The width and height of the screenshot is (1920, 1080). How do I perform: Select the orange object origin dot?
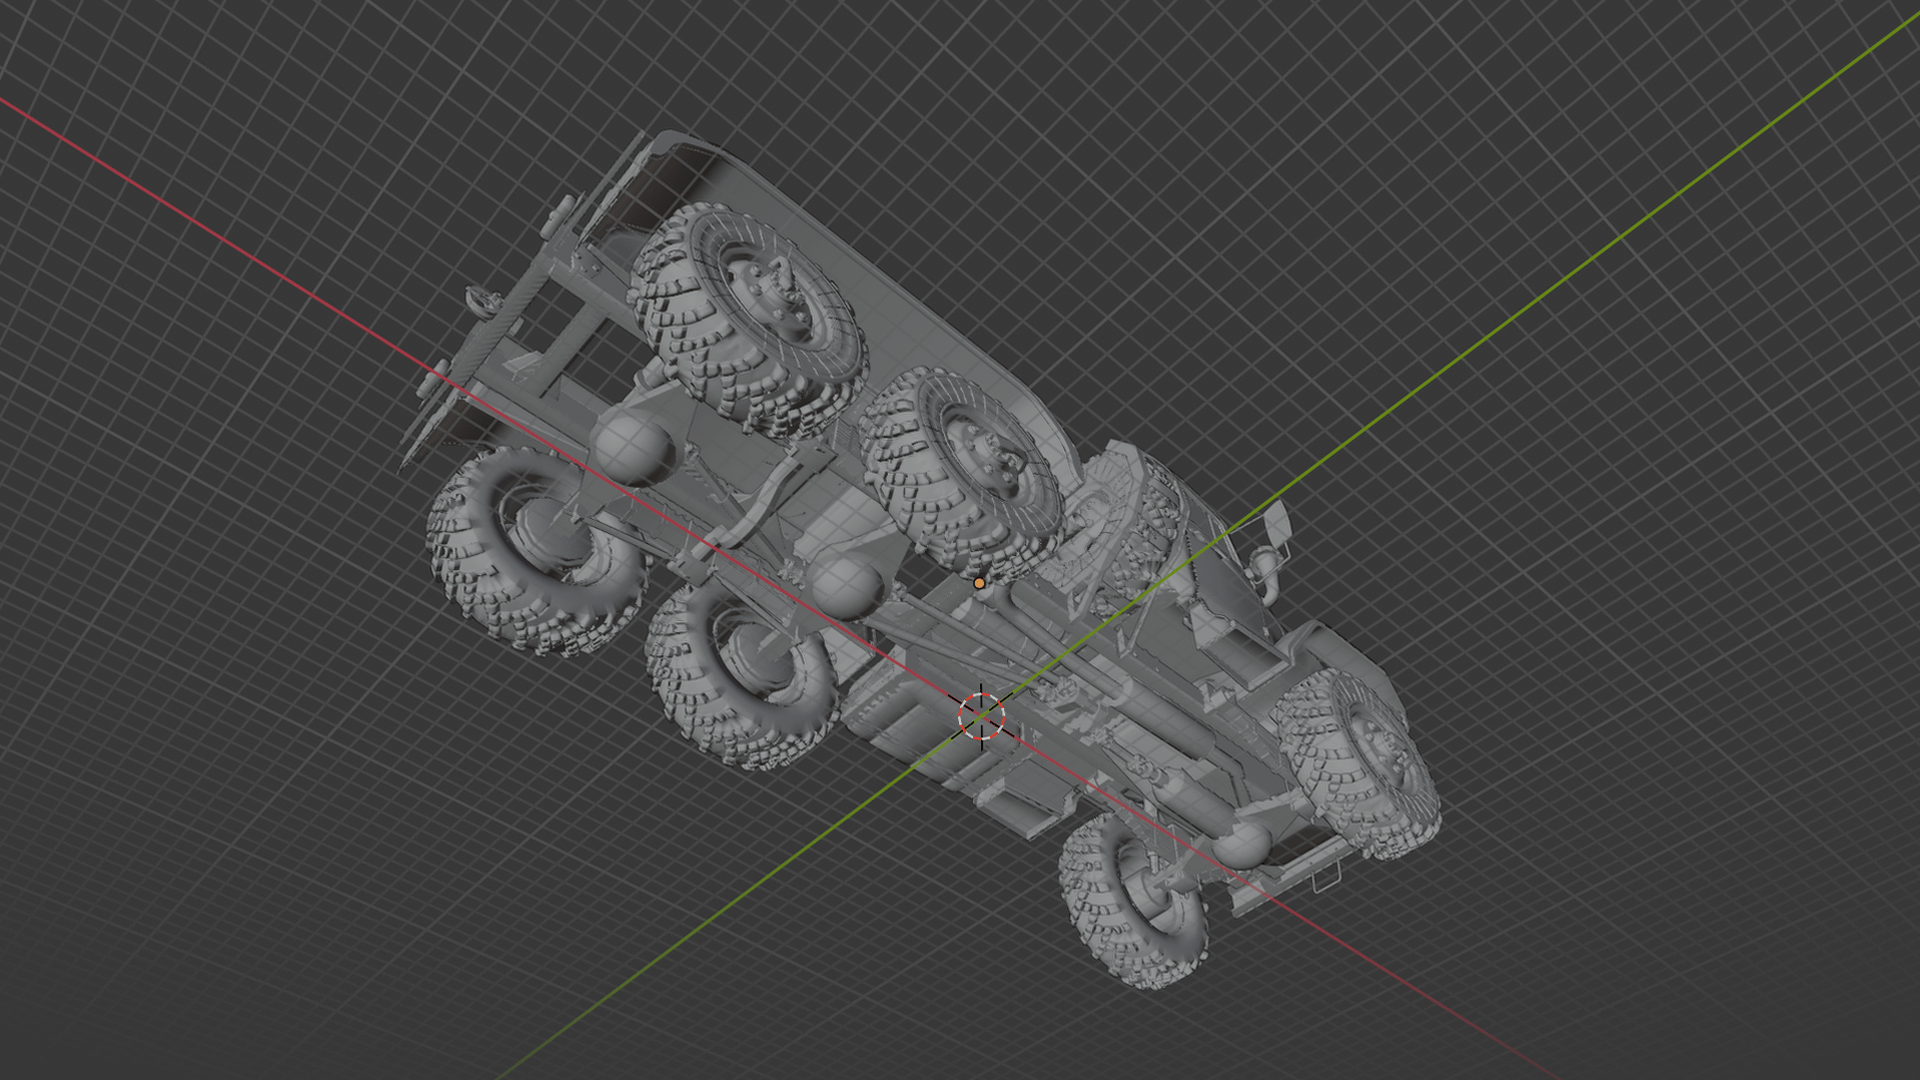coord(979,583)
